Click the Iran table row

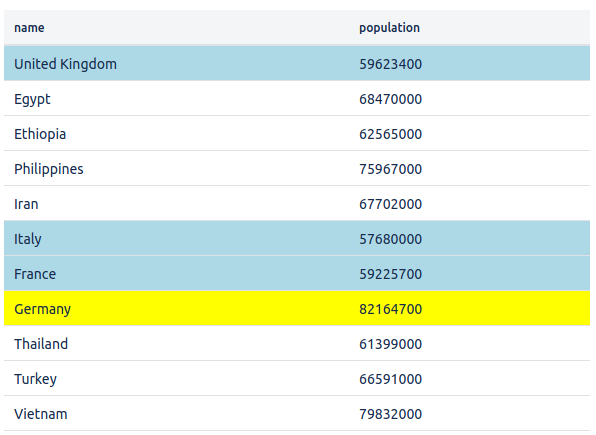pos(297,203)
